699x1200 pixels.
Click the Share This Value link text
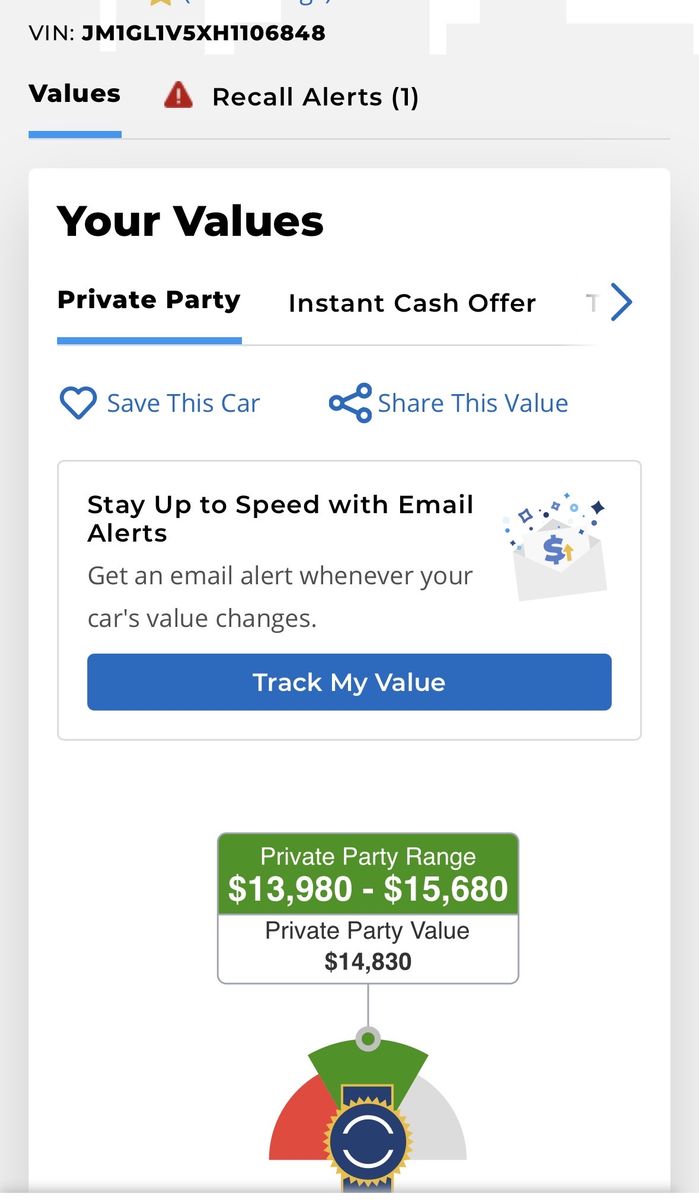(473, 403)
